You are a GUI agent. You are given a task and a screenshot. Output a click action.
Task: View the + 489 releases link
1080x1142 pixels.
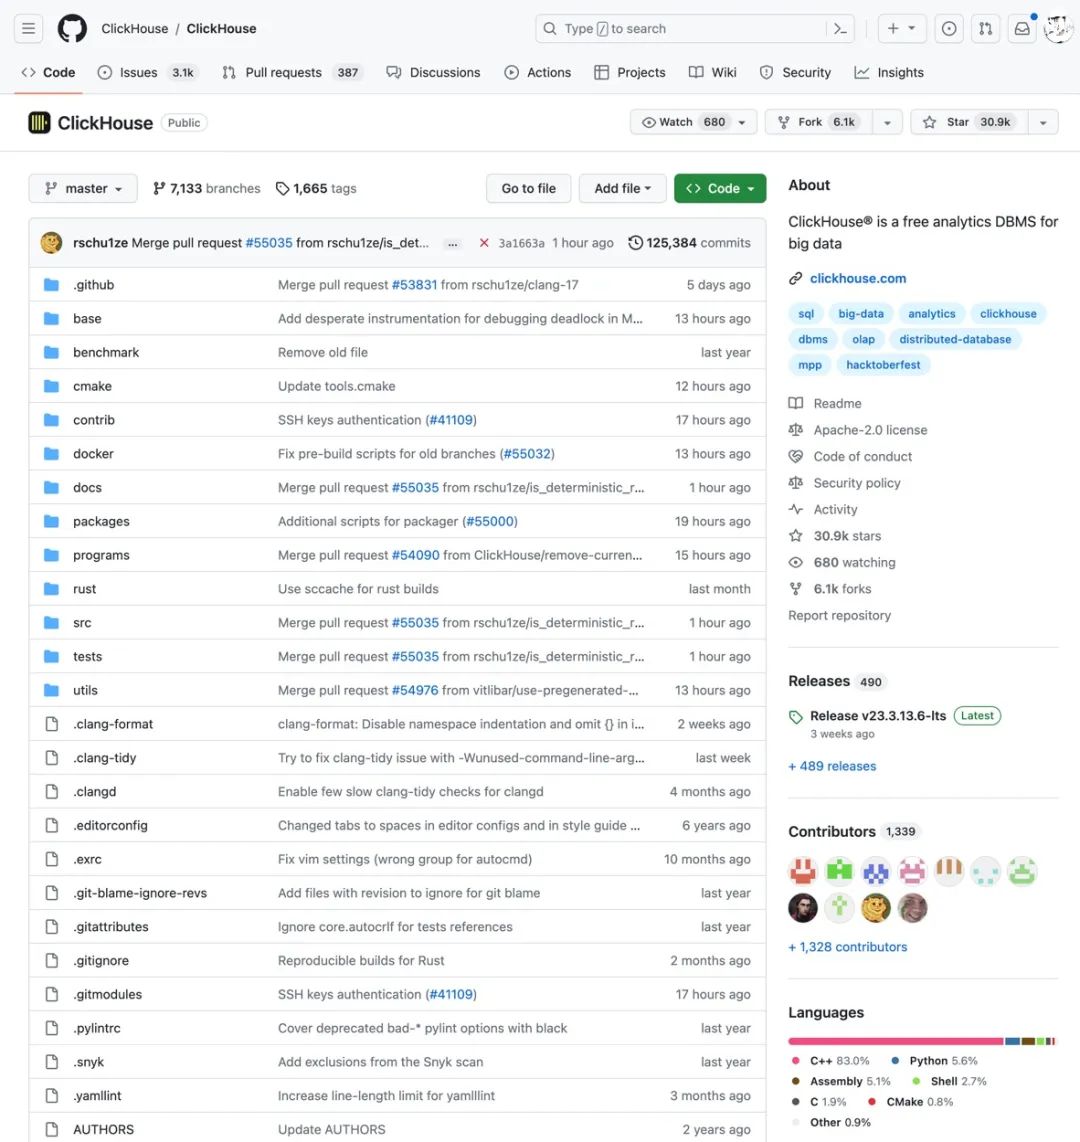pos(832,766)
